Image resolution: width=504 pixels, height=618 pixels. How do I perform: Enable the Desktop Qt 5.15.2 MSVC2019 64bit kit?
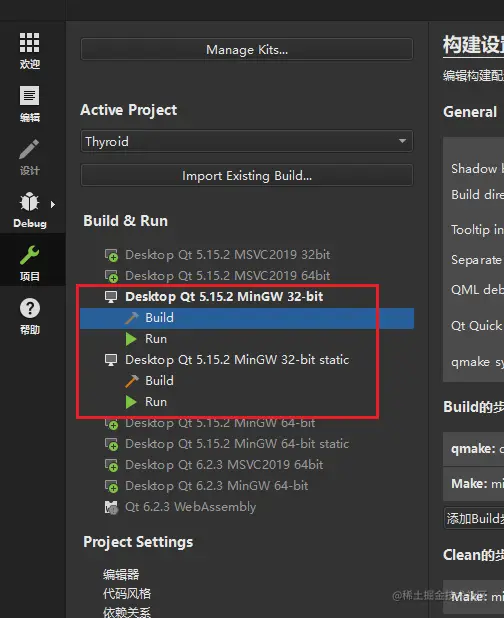tap(217, 275)
